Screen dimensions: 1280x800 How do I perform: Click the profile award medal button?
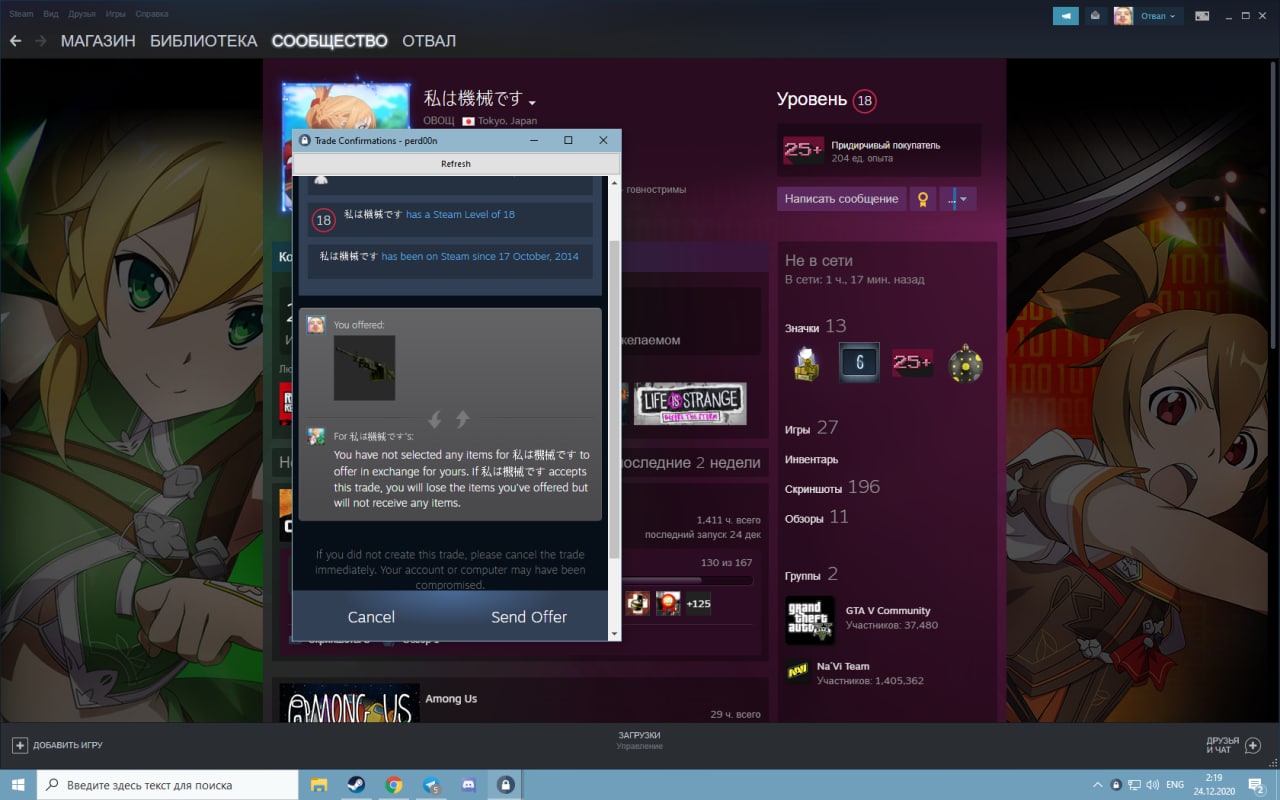922,199
